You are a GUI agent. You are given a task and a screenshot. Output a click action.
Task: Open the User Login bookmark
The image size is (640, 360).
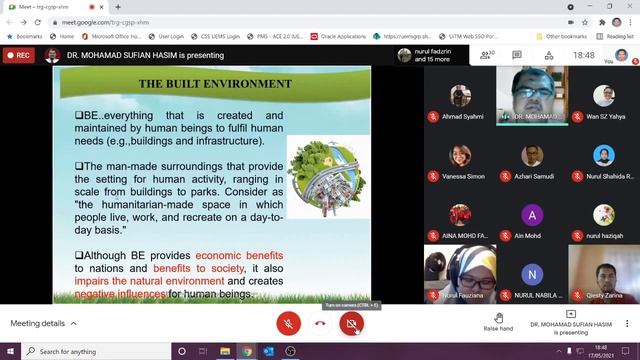click(x=166, y=36)
